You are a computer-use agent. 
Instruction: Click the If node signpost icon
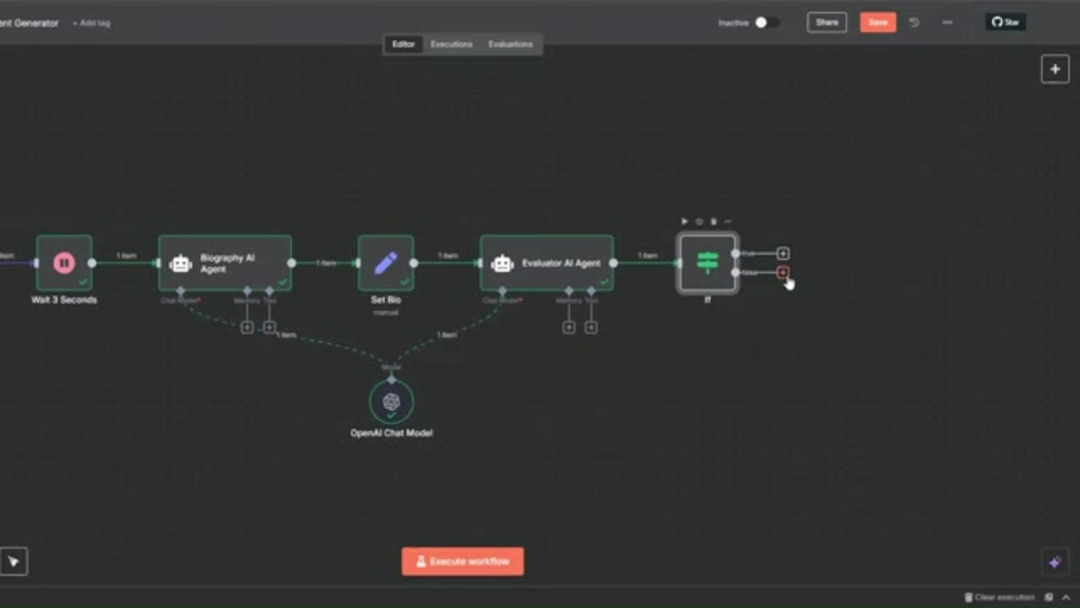point(707,263)
